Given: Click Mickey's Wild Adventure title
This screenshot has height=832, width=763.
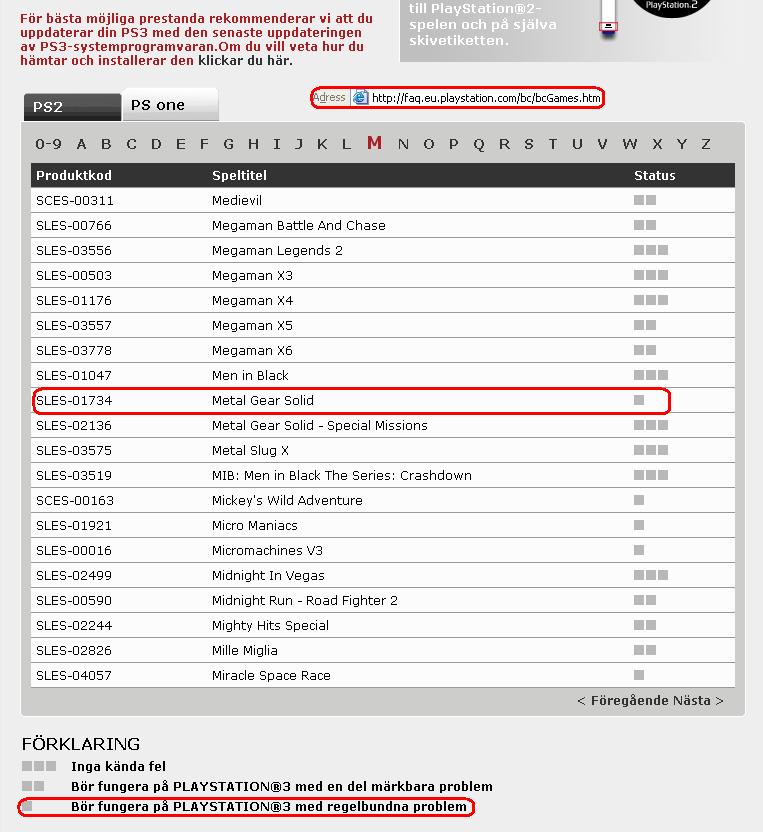Looking at the screenshot, I should click(x=287, y=500).
